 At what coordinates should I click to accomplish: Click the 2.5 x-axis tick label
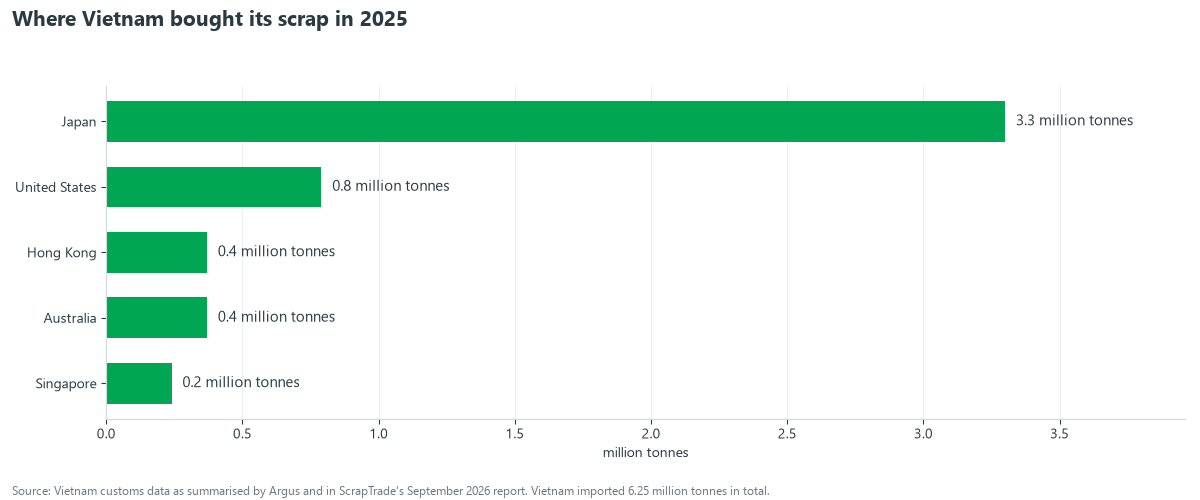tap(787, 434)
